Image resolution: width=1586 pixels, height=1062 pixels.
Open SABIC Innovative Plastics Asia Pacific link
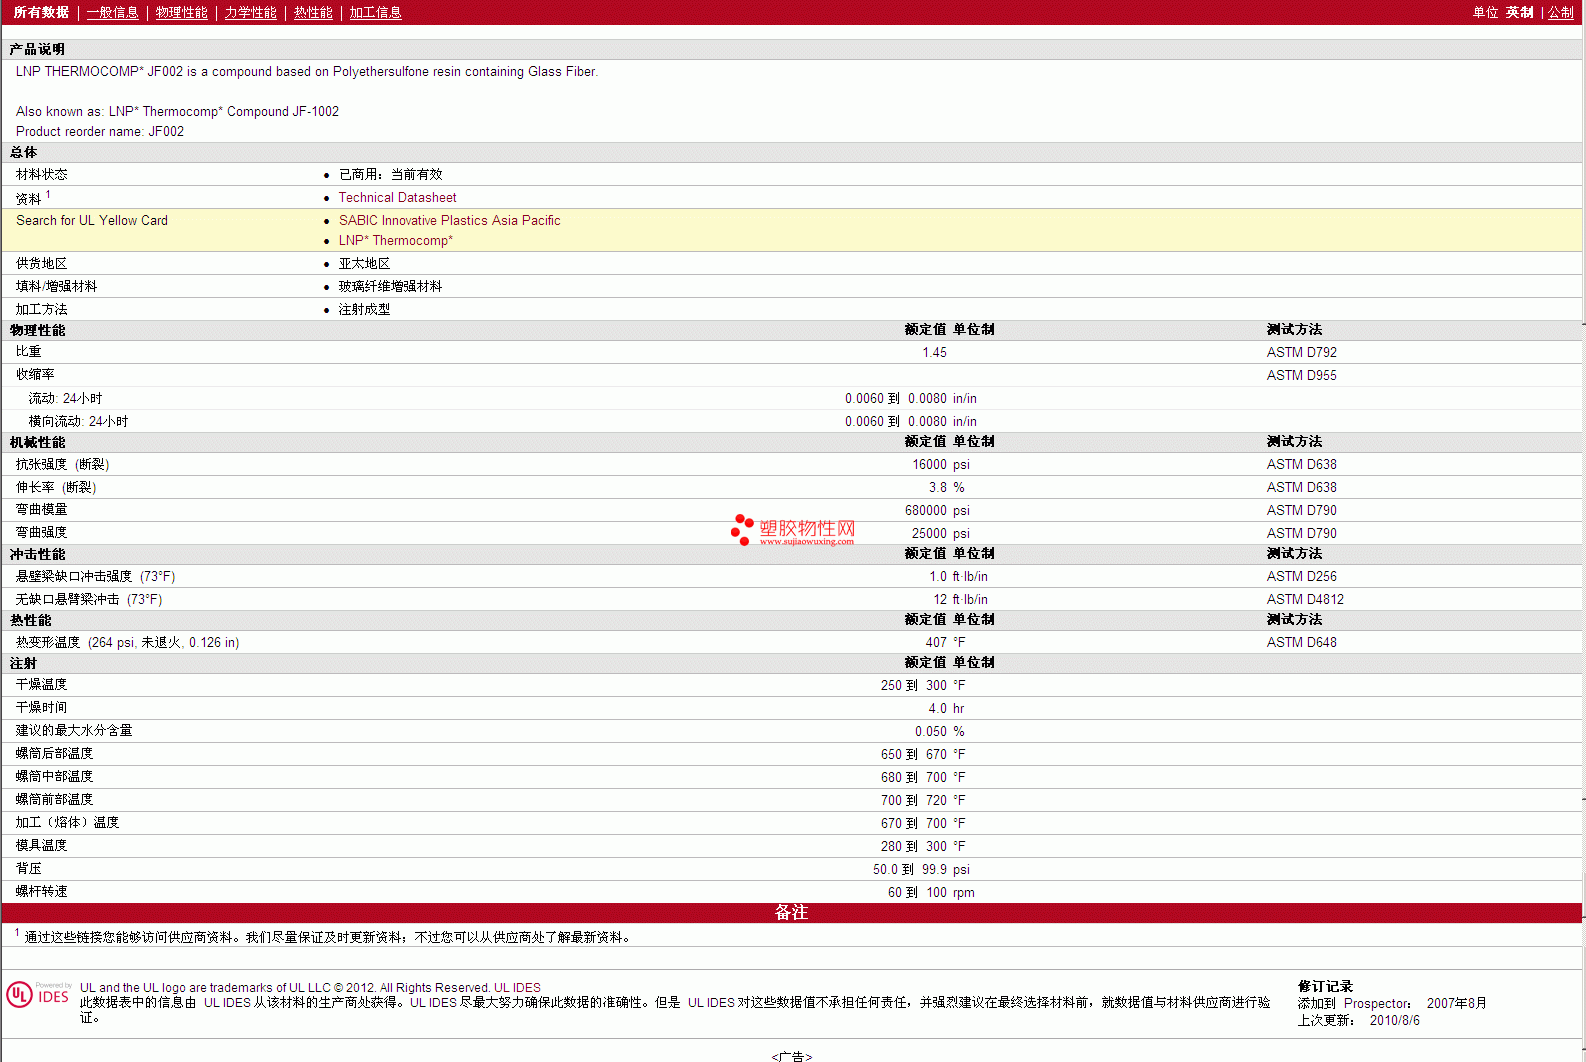click(449, 220)
